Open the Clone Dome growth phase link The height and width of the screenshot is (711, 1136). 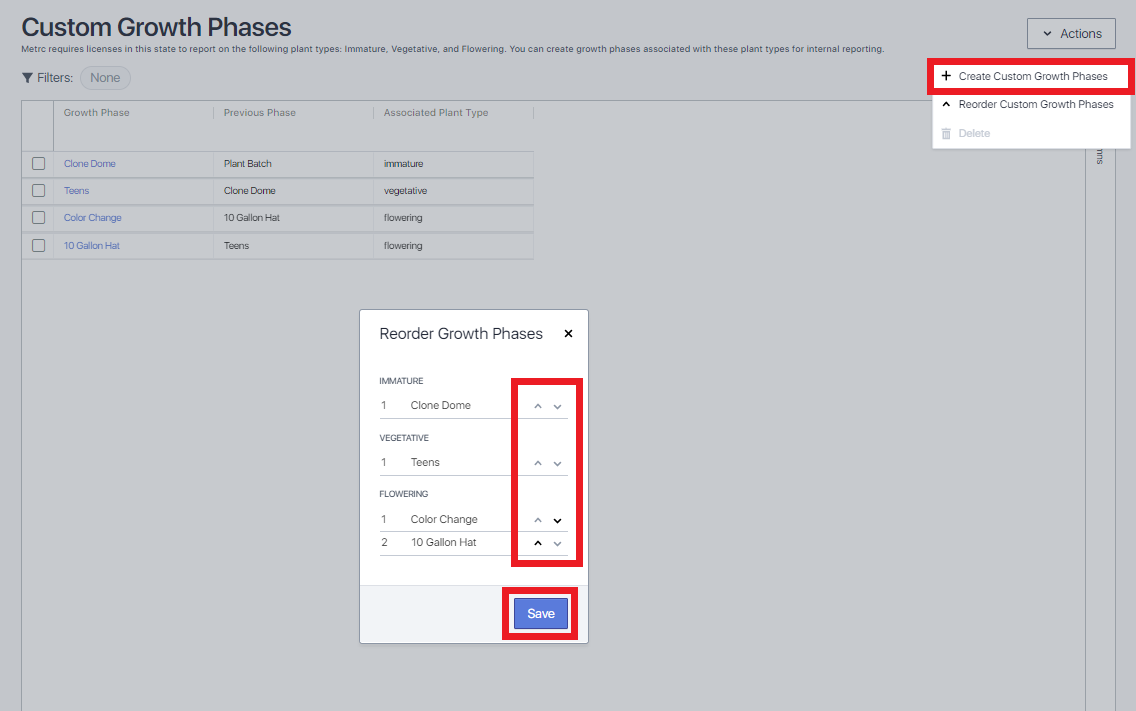pos(90,164)
